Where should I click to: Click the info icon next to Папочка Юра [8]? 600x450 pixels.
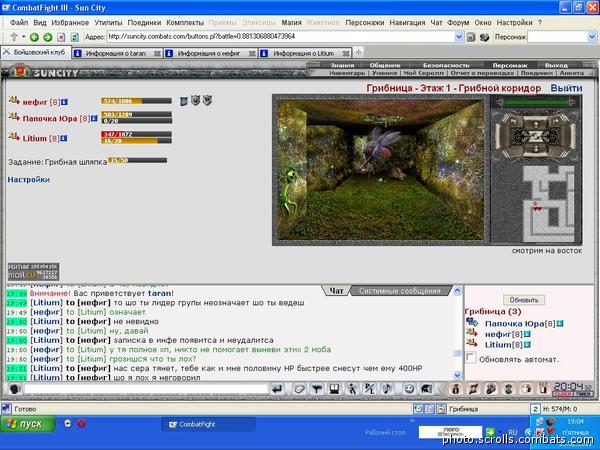(x=94, y=119)
